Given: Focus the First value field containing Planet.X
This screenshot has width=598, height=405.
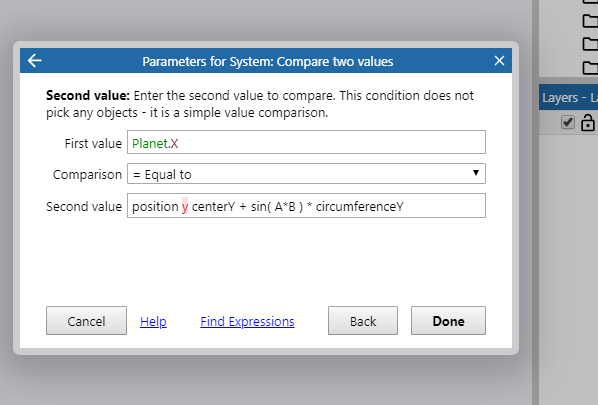Looking at the screenshot, I should (x=306, y=142).
